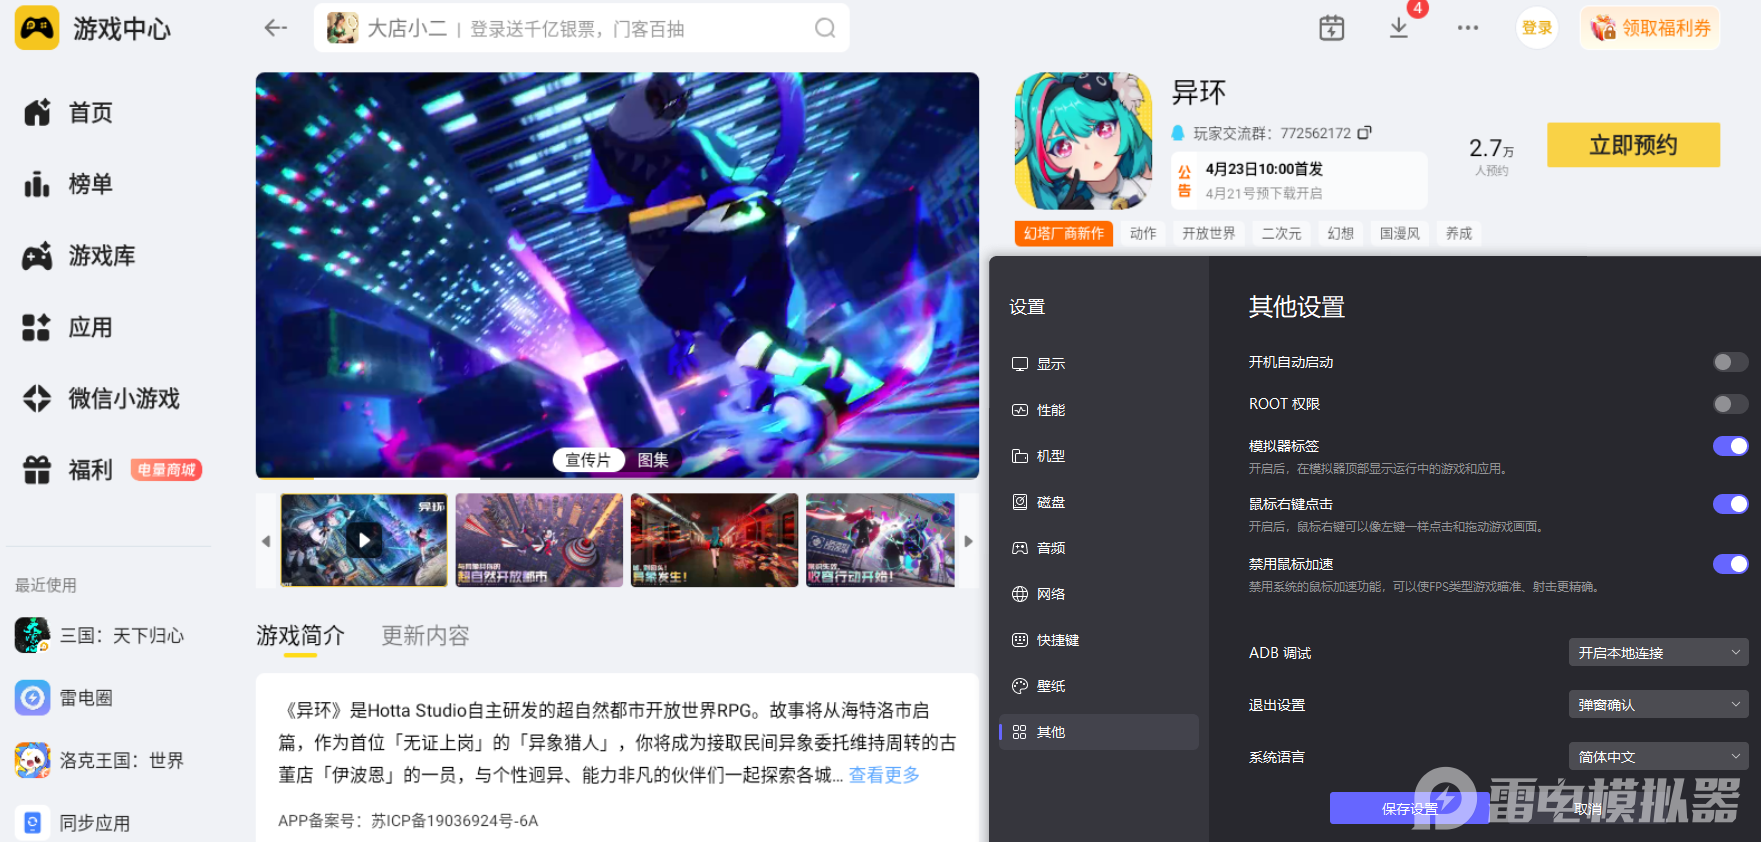
Task: Enable ROOT 权限 toggle
Action: tap(1730, 404)
